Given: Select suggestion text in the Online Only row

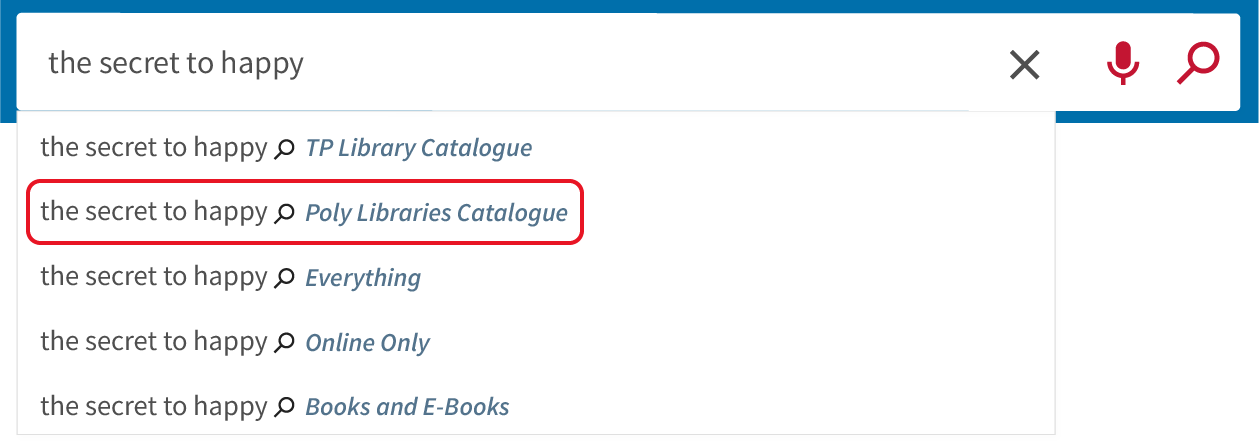Looking at the screenshot, I should (154, 342).
